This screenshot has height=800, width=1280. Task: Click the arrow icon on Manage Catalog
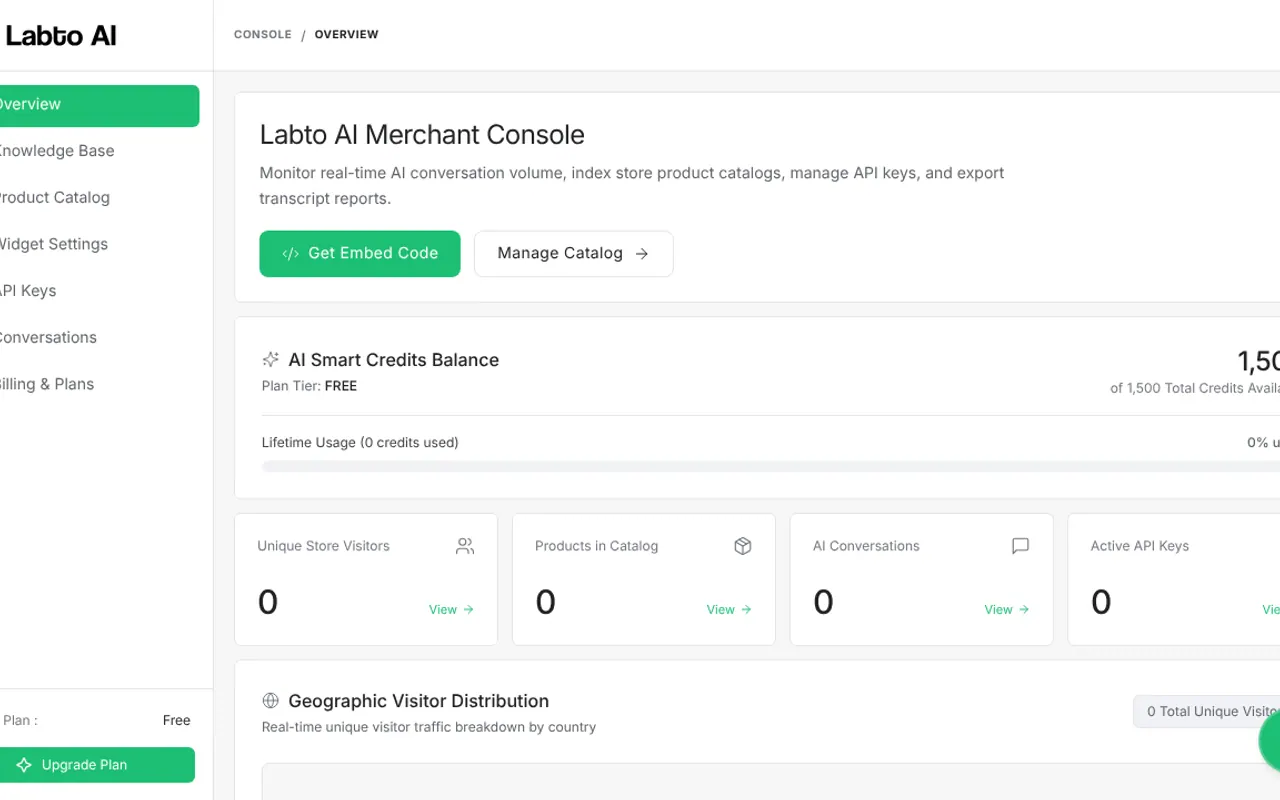point(642,254)
